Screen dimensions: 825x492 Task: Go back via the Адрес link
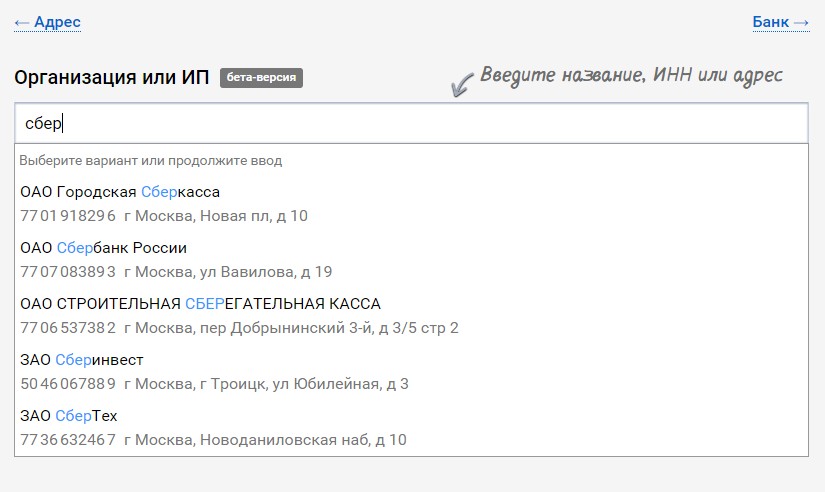tap(47, 22)
